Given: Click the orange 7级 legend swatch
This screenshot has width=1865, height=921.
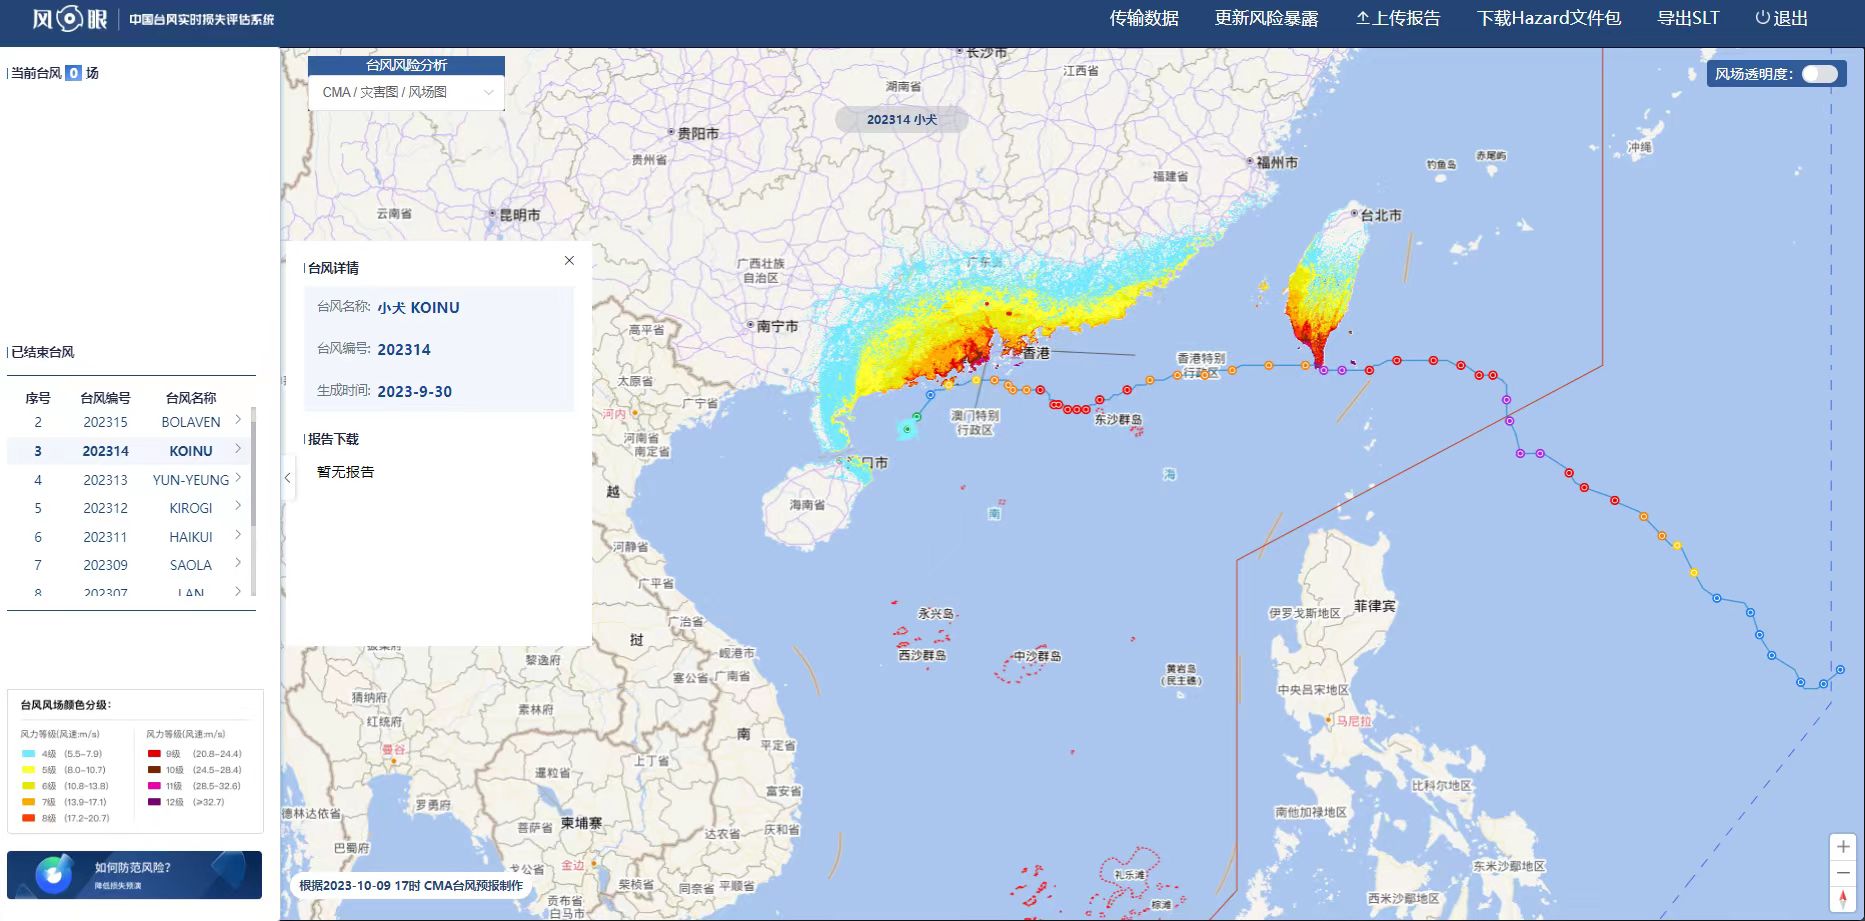Looking at the screenshot, I should point(28,802).
